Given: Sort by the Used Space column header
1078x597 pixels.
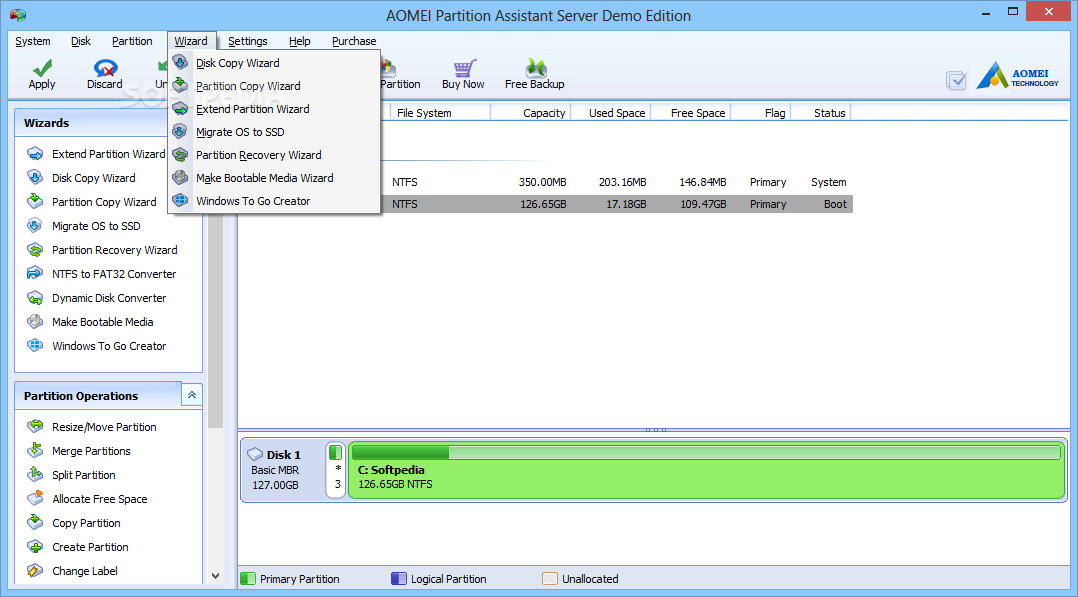Looking at the screenshot, I should 610,112.
